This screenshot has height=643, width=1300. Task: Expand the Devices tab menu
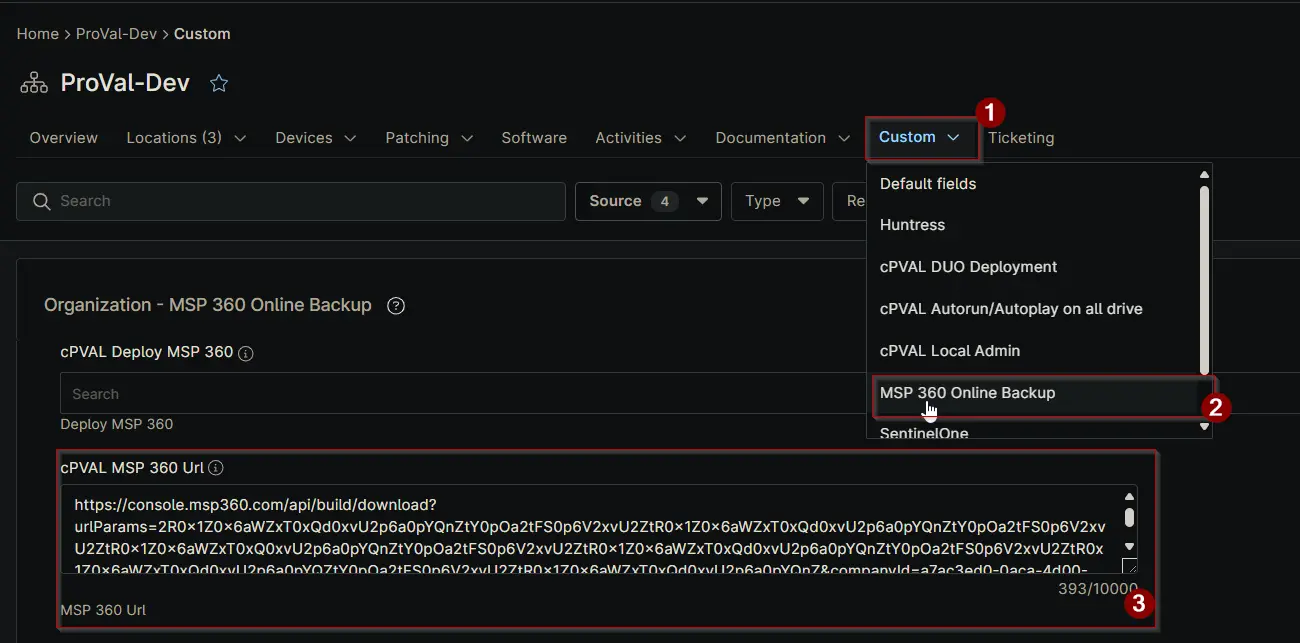(350, 138)
